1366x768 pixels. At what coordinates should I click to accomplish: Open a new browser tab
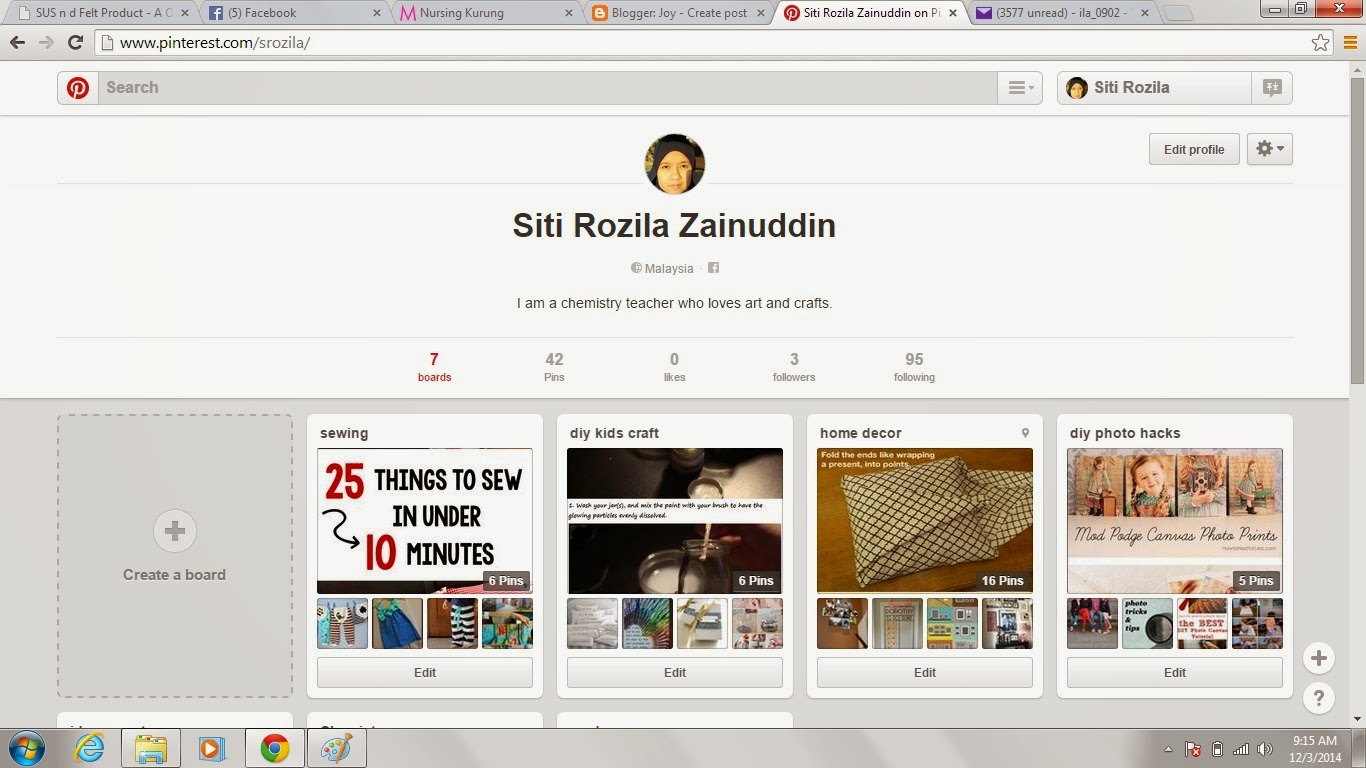[x=1179, y=14]
